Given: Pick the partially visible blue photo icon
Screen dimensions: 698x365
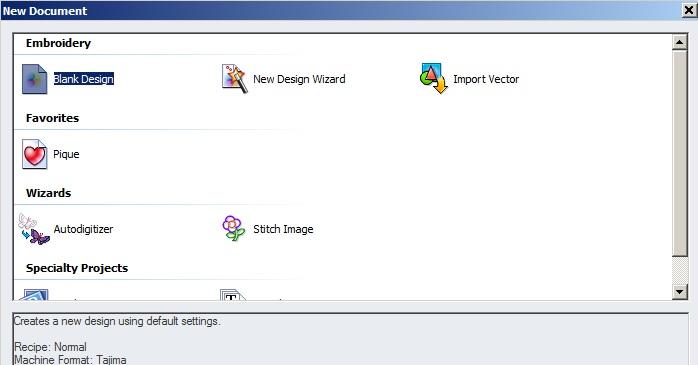Looking at the screenshot, I should pyautogui.click(x=34, y=295).
